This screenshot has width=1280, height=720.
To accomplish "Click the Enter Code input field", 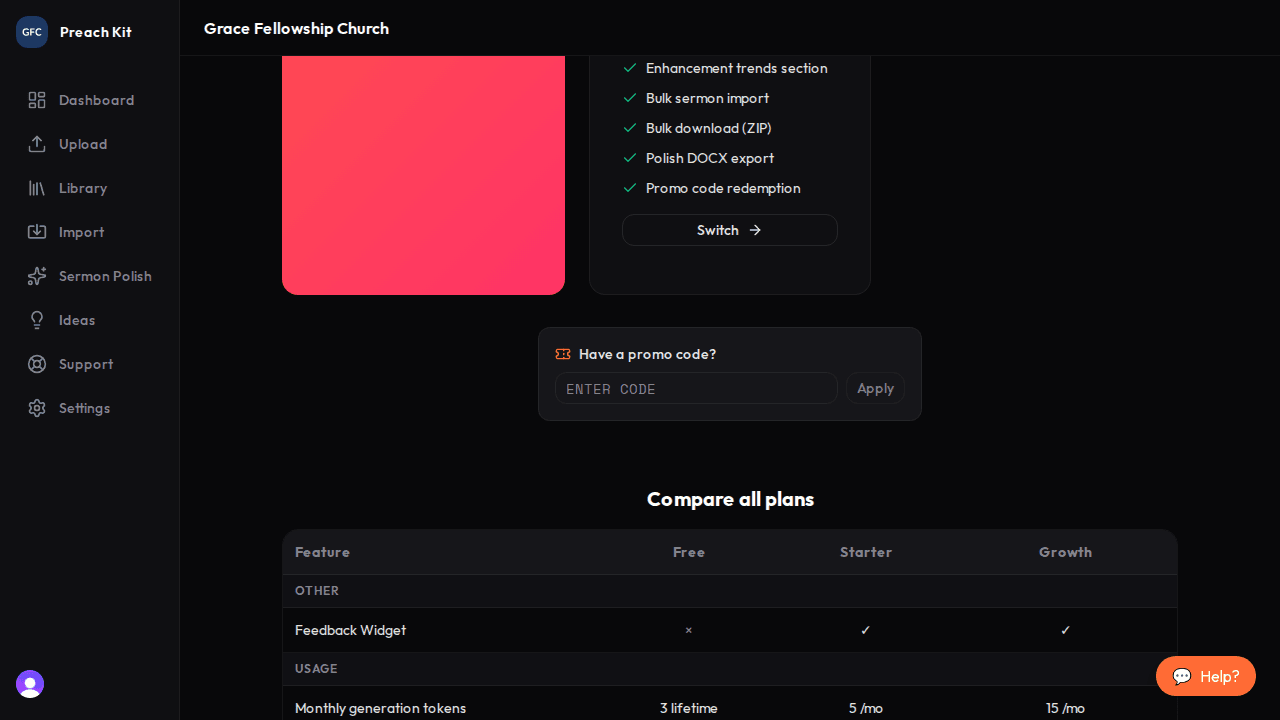I will pos(696,388).
